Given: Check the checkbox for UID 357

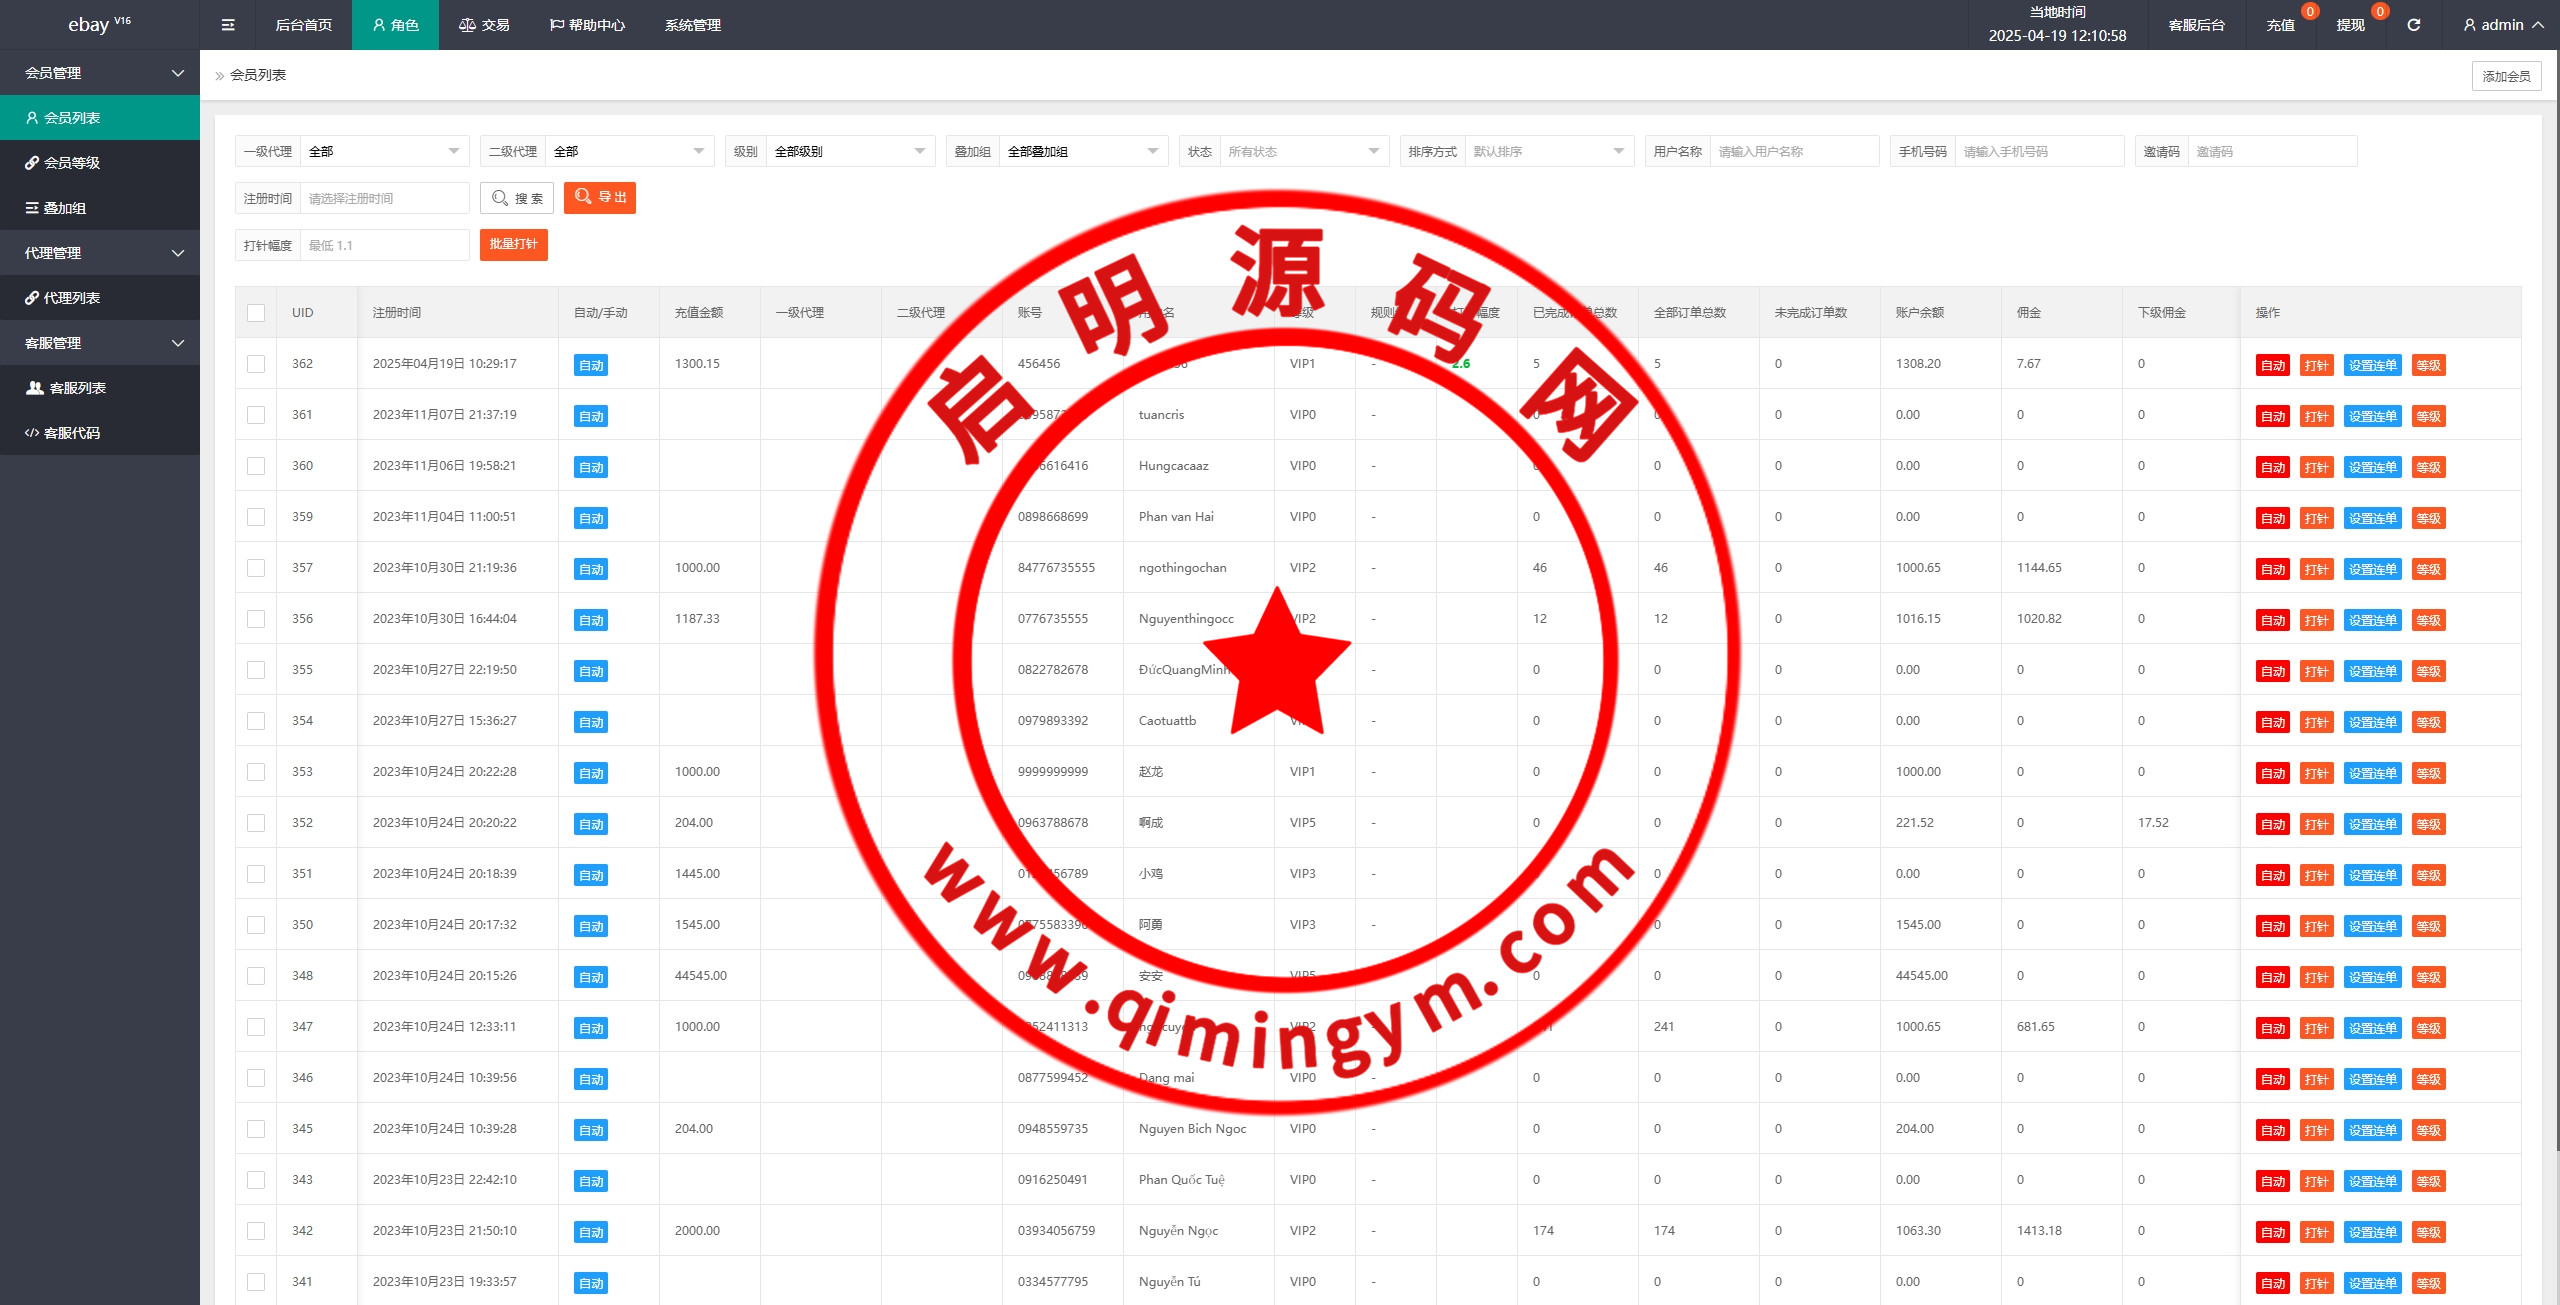Looking at the screenshot, I should point(256,568).
